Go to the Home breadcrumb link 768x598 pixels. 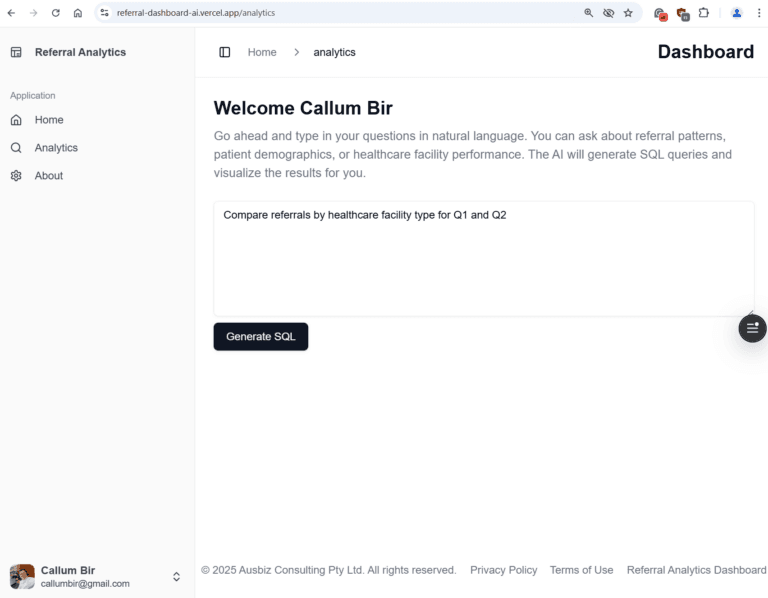262,52
